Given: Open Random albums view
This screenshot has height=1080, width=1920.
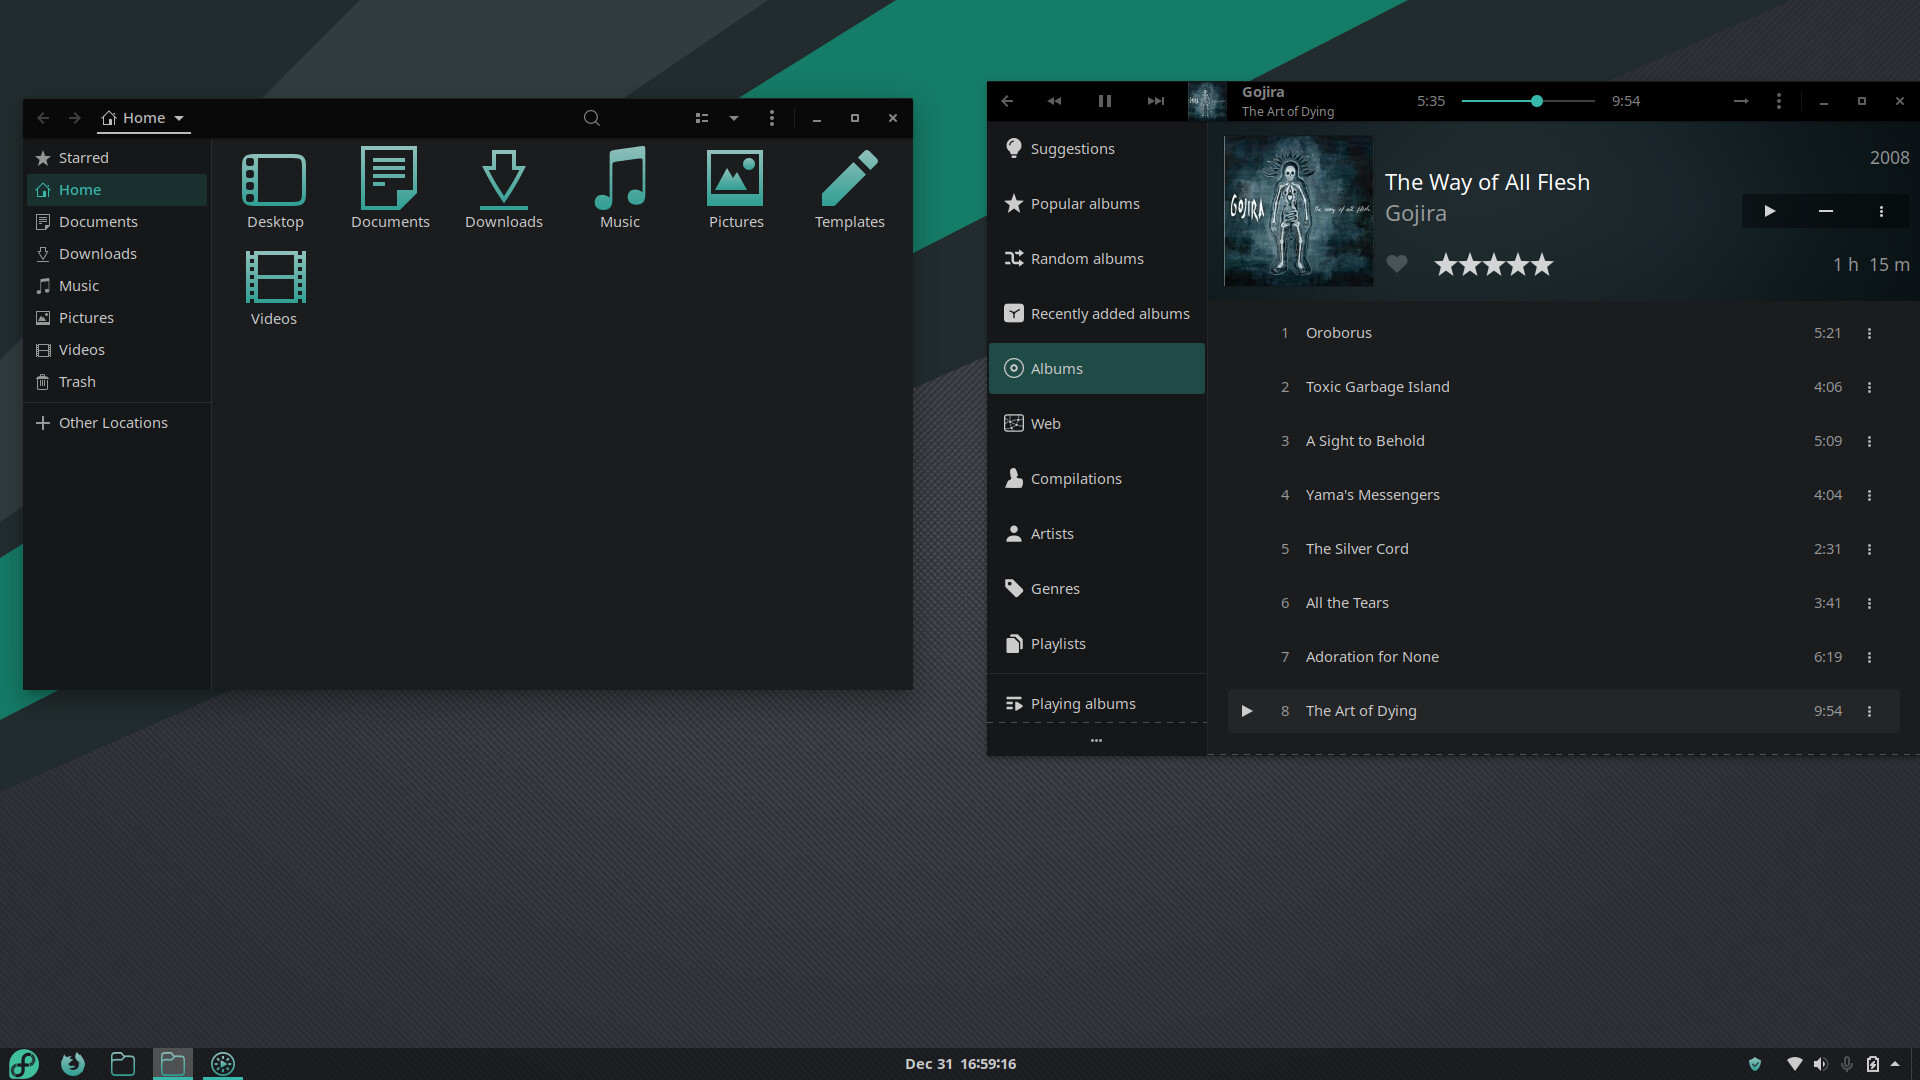Looking at the screenshot, I should (1097, 259).
